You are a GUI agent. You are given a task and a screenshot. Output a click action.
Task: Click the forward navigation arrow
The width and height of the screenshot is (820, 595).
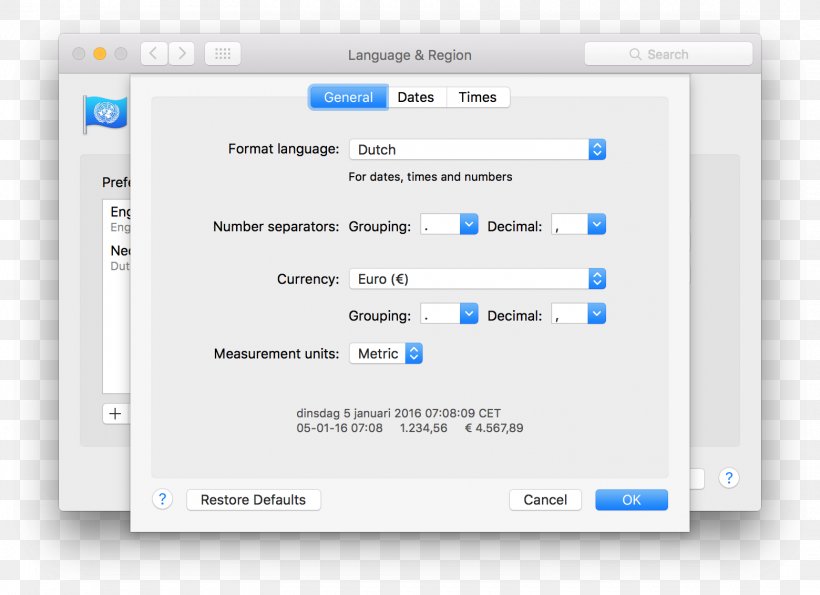181,54
